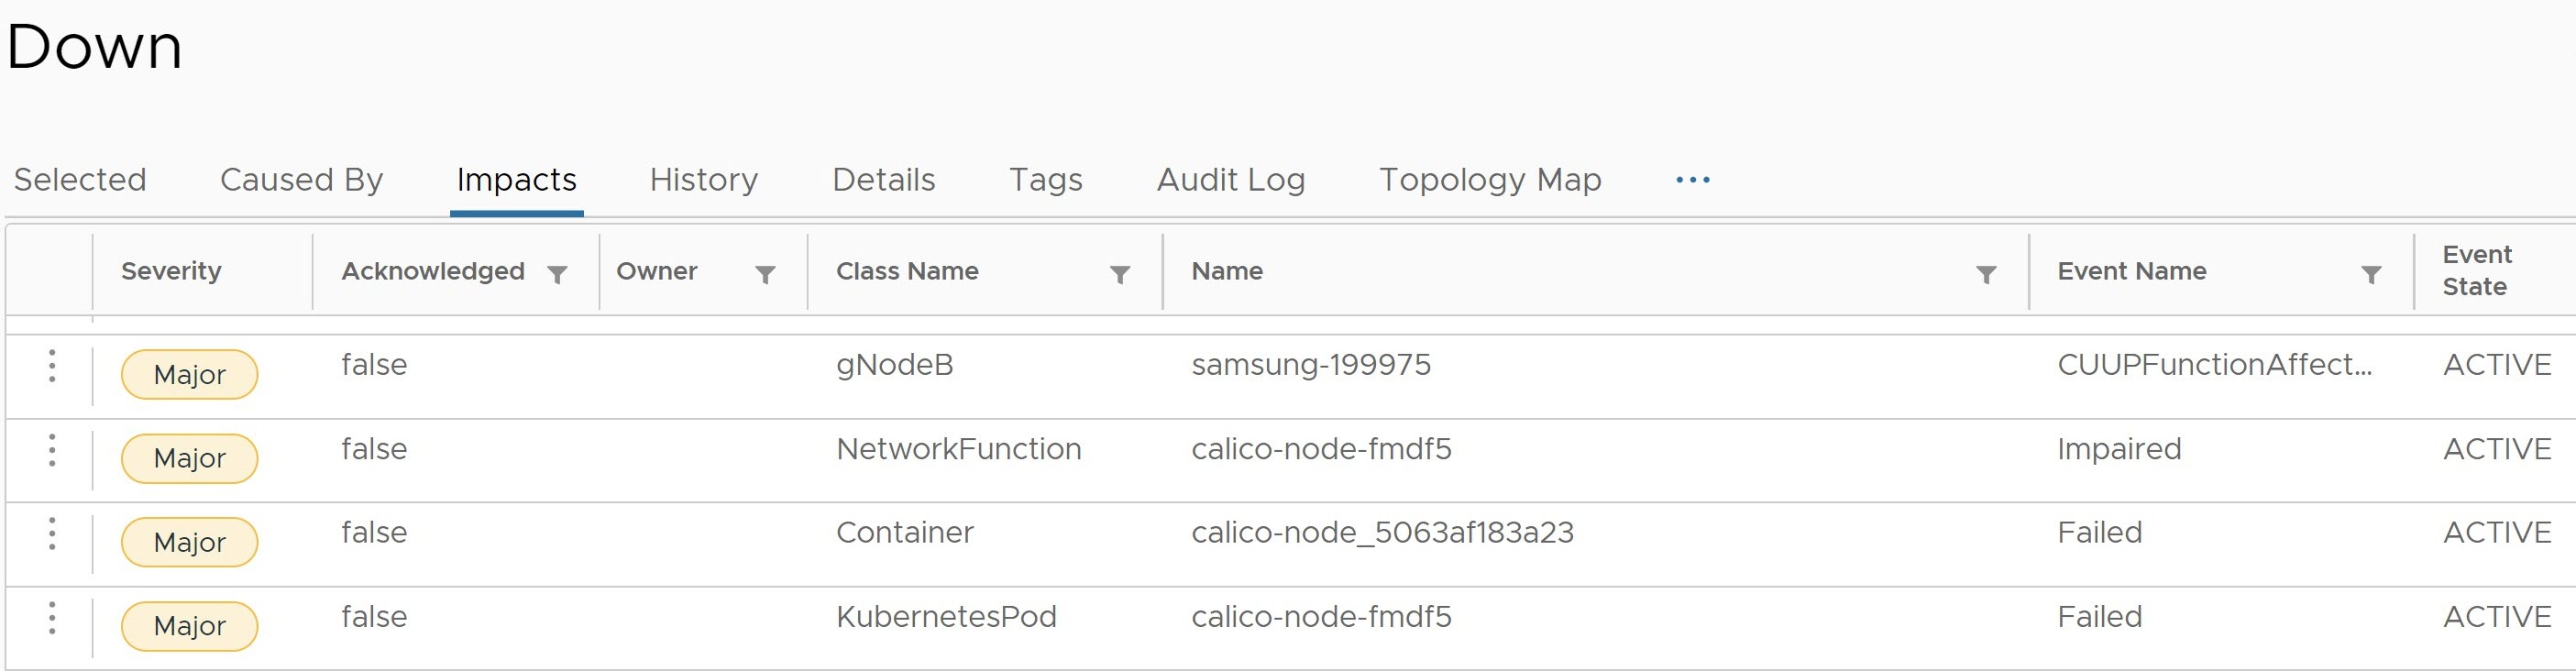The width and height of the screenshot is (2576, 671).
Task: Sort by the Acknowledged column header
Action: pyautogui.click(x=433, y=271)
